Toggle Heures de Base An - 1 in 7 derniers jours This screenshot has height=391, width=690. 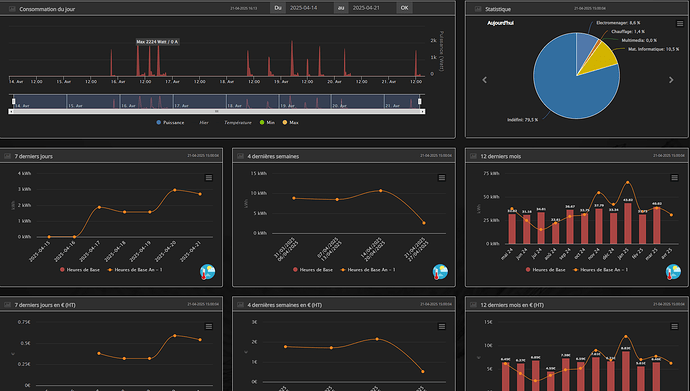135,270
